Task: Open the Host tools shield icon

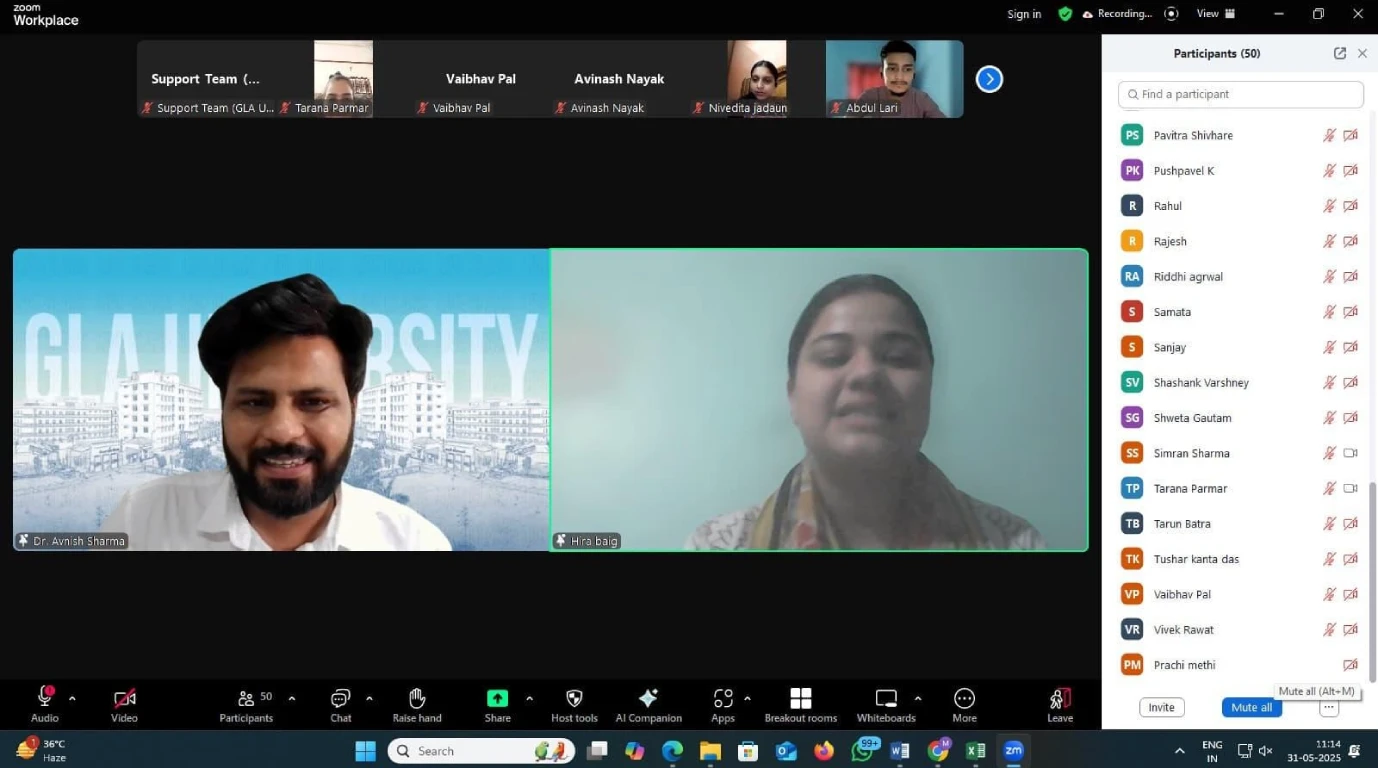Action: coord(574,698)
